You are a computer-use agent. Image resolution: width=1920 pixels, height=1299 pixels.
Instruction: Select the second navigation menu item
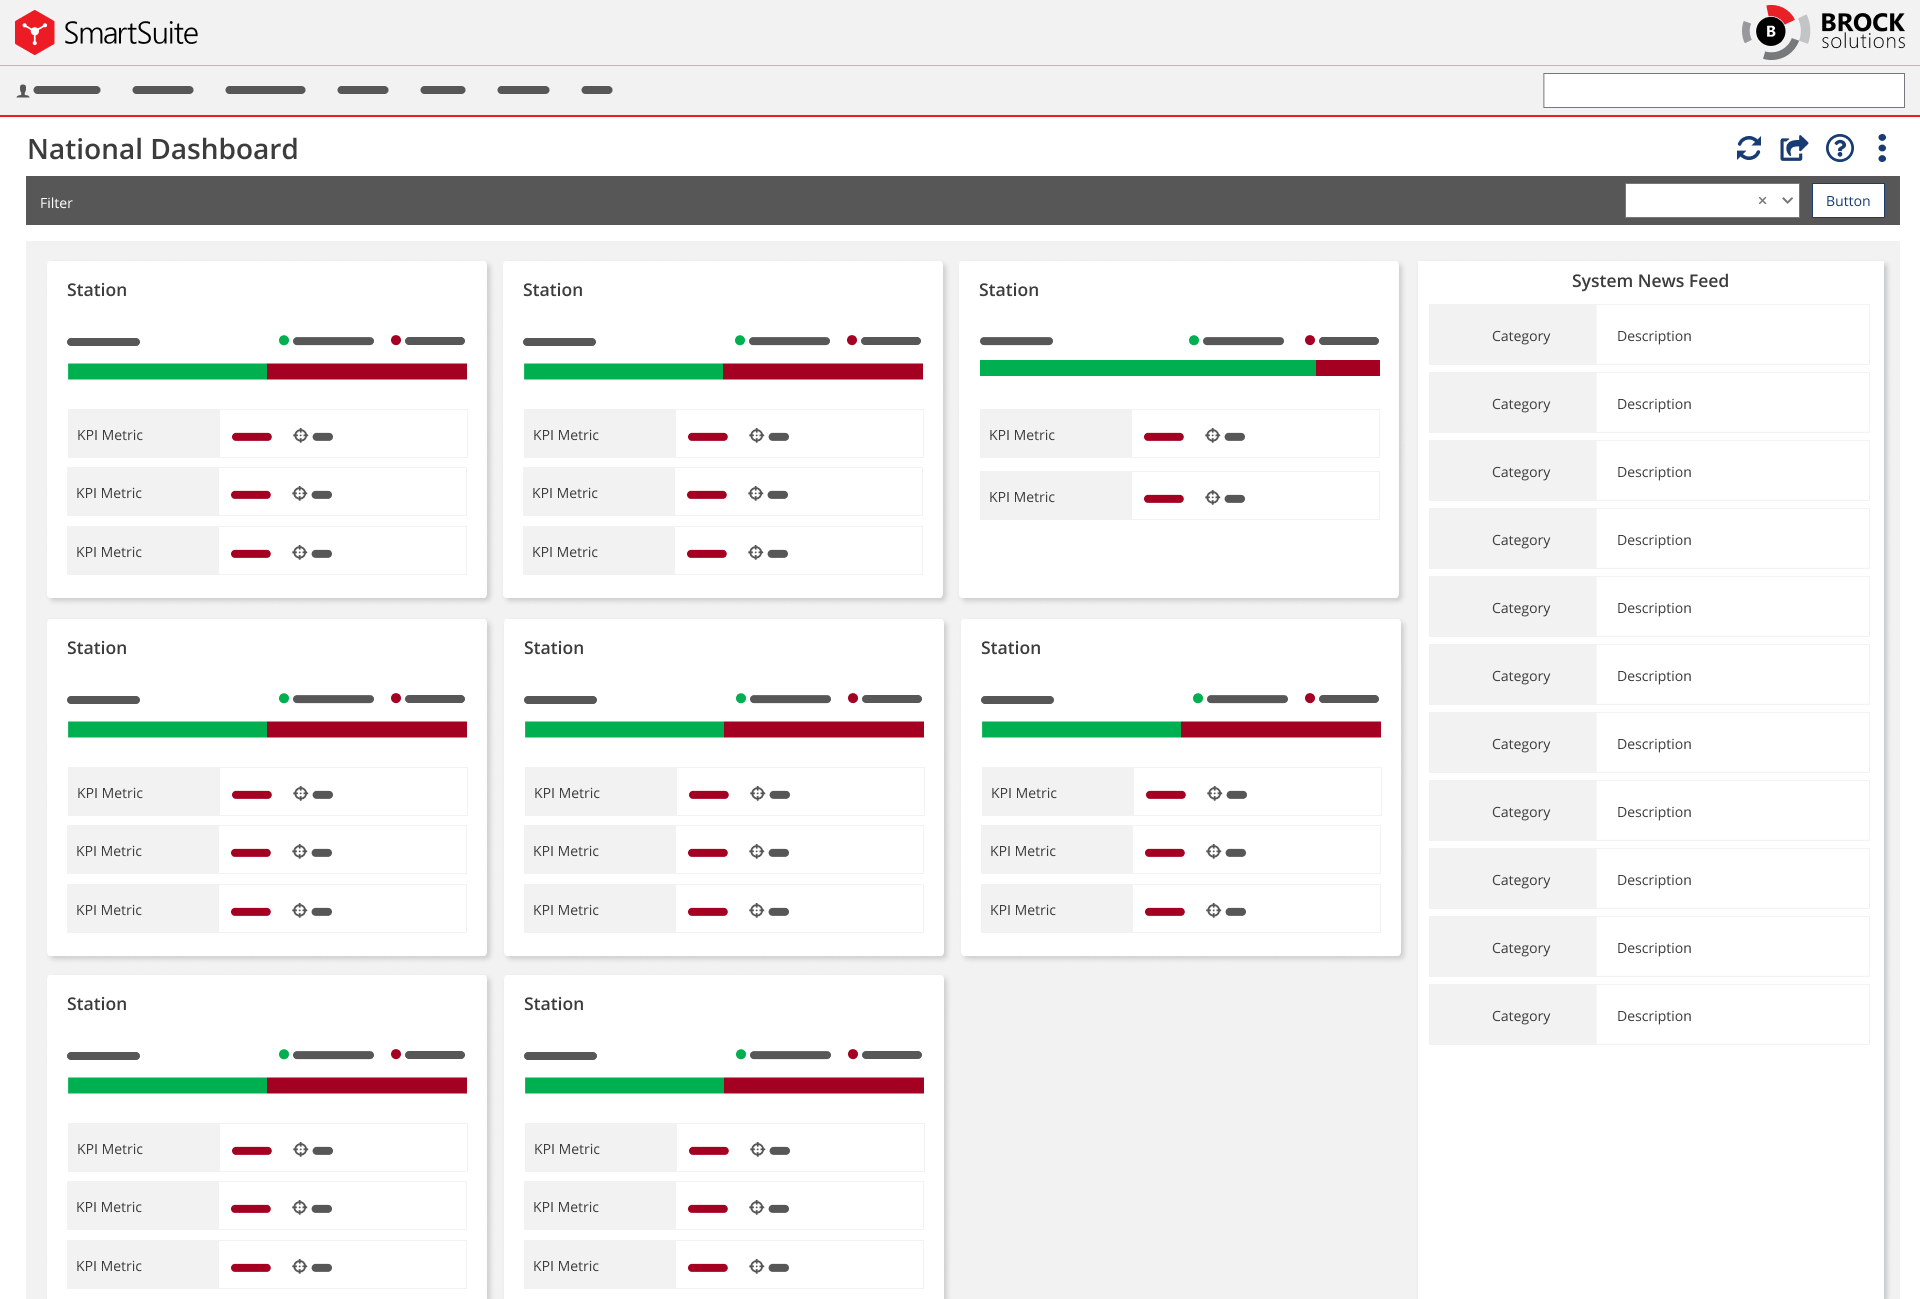coord(163,90)
